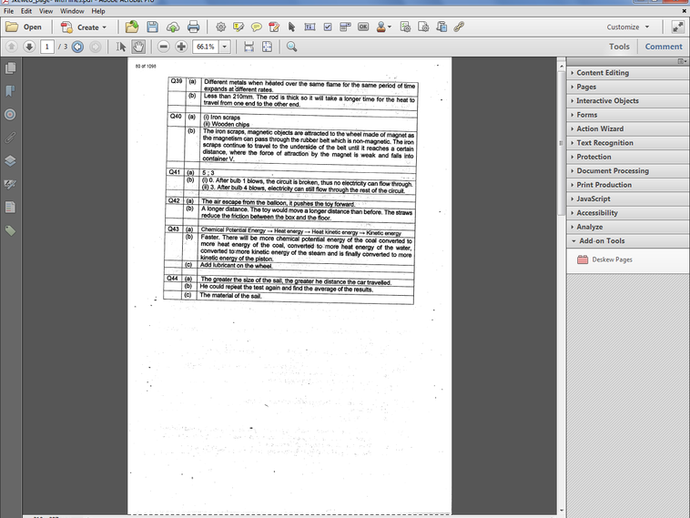Screen dimensions: 690x518
Task: Open the Help menu
Action: pos(98,11)
